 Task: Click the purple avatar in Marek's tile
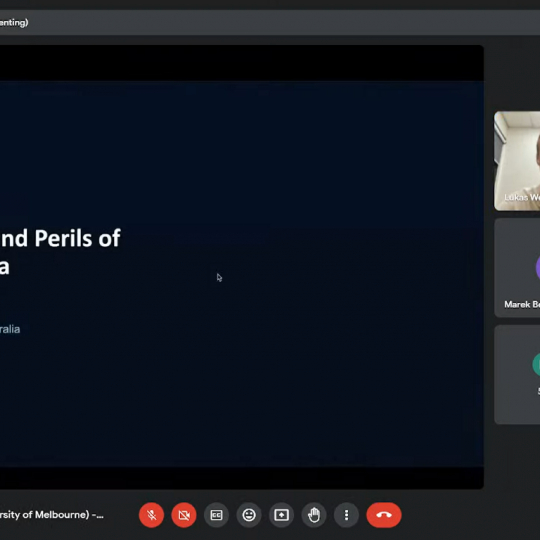coord(538,268)
